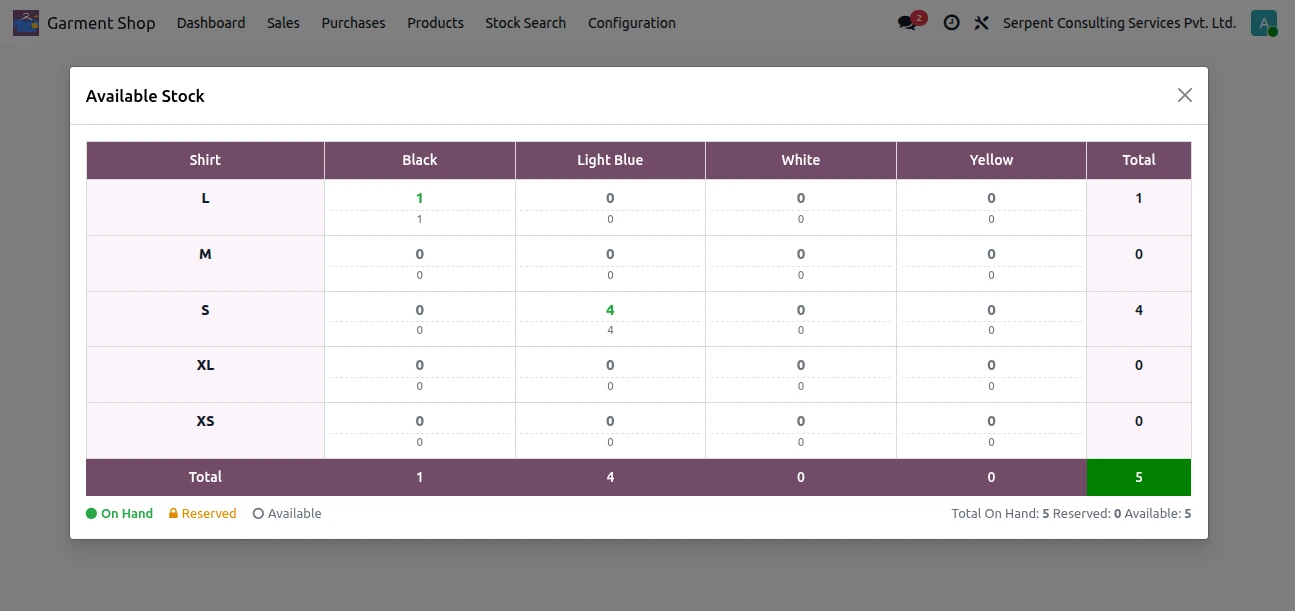Click the green 4 in Light Blue S cell
The height and width of the screenshot is (611, 1295).
pyautogui.click(x=610, y=310)
